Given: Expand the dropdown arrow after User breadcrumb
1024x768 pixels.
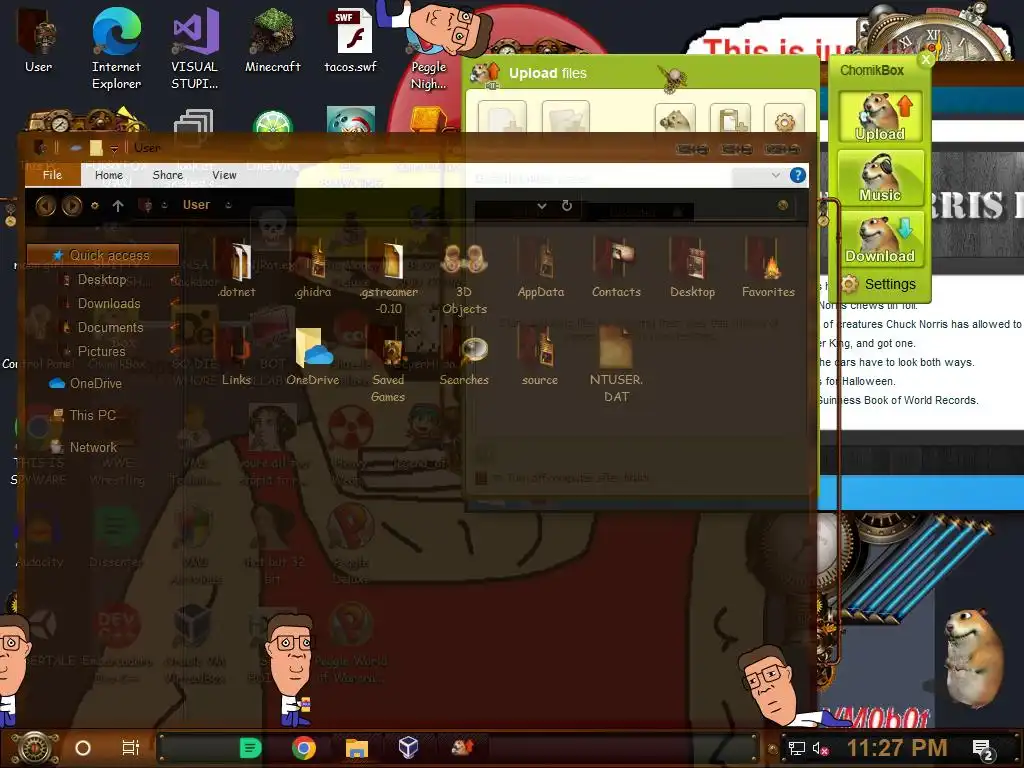Looking at the screenshot, I should (x=228, y=205).
